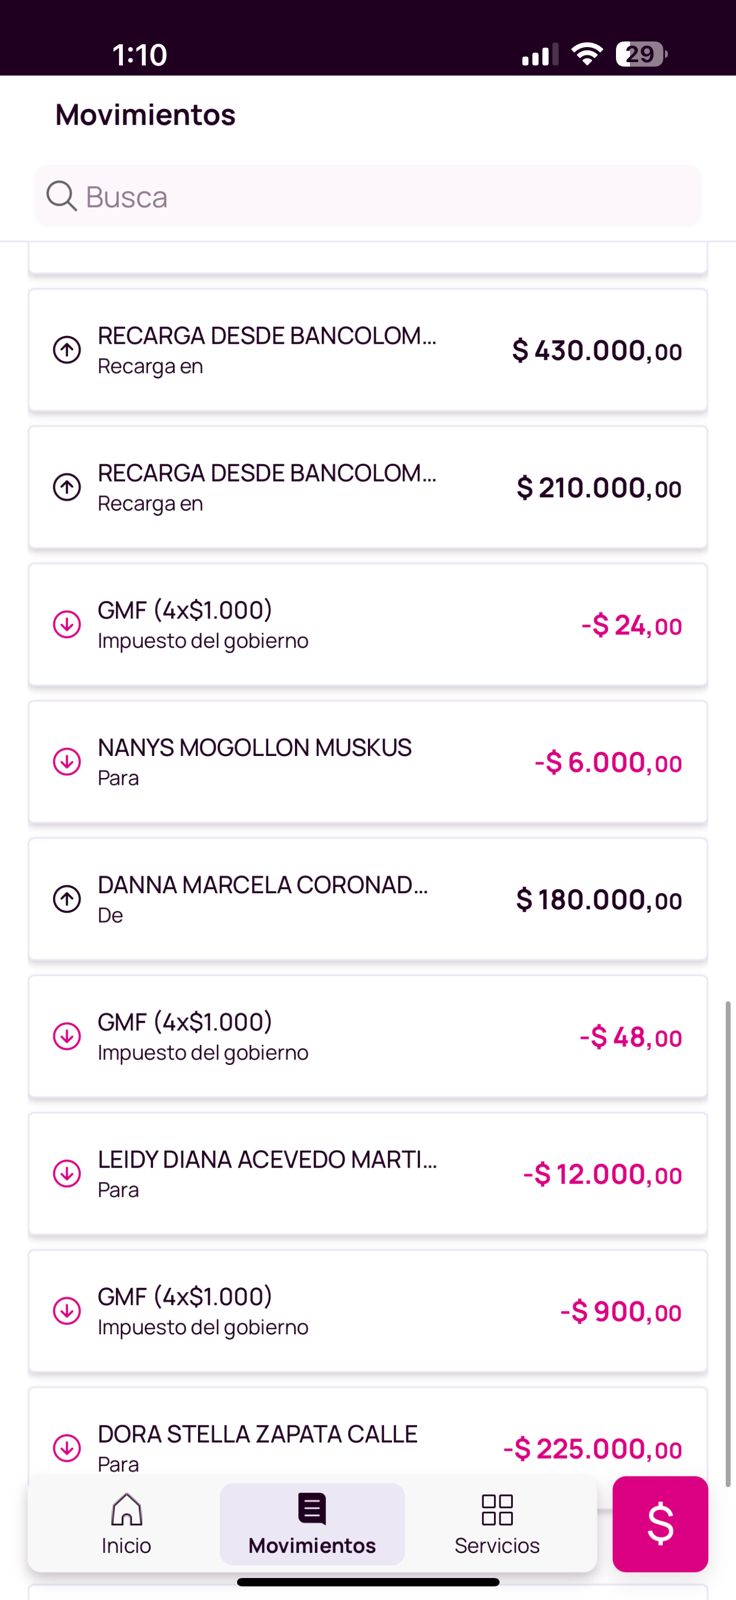Open the GMF tax entry of -$900
The height and width of the screenshot is (1600, 736).
(x=368, y=1311)
